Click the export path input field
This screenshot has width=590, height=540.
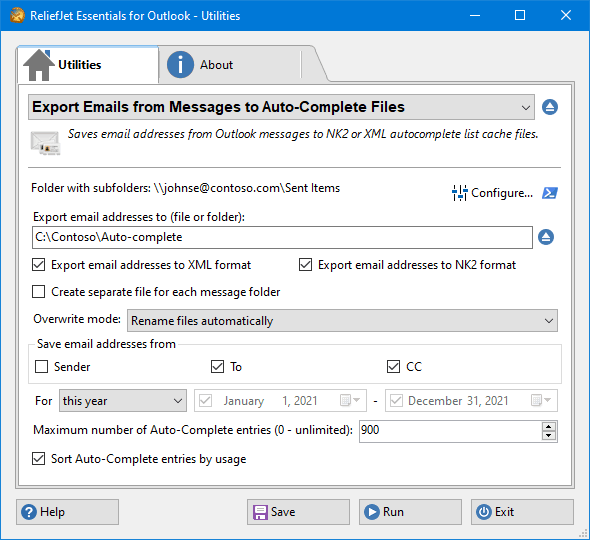tap(282, 237)
